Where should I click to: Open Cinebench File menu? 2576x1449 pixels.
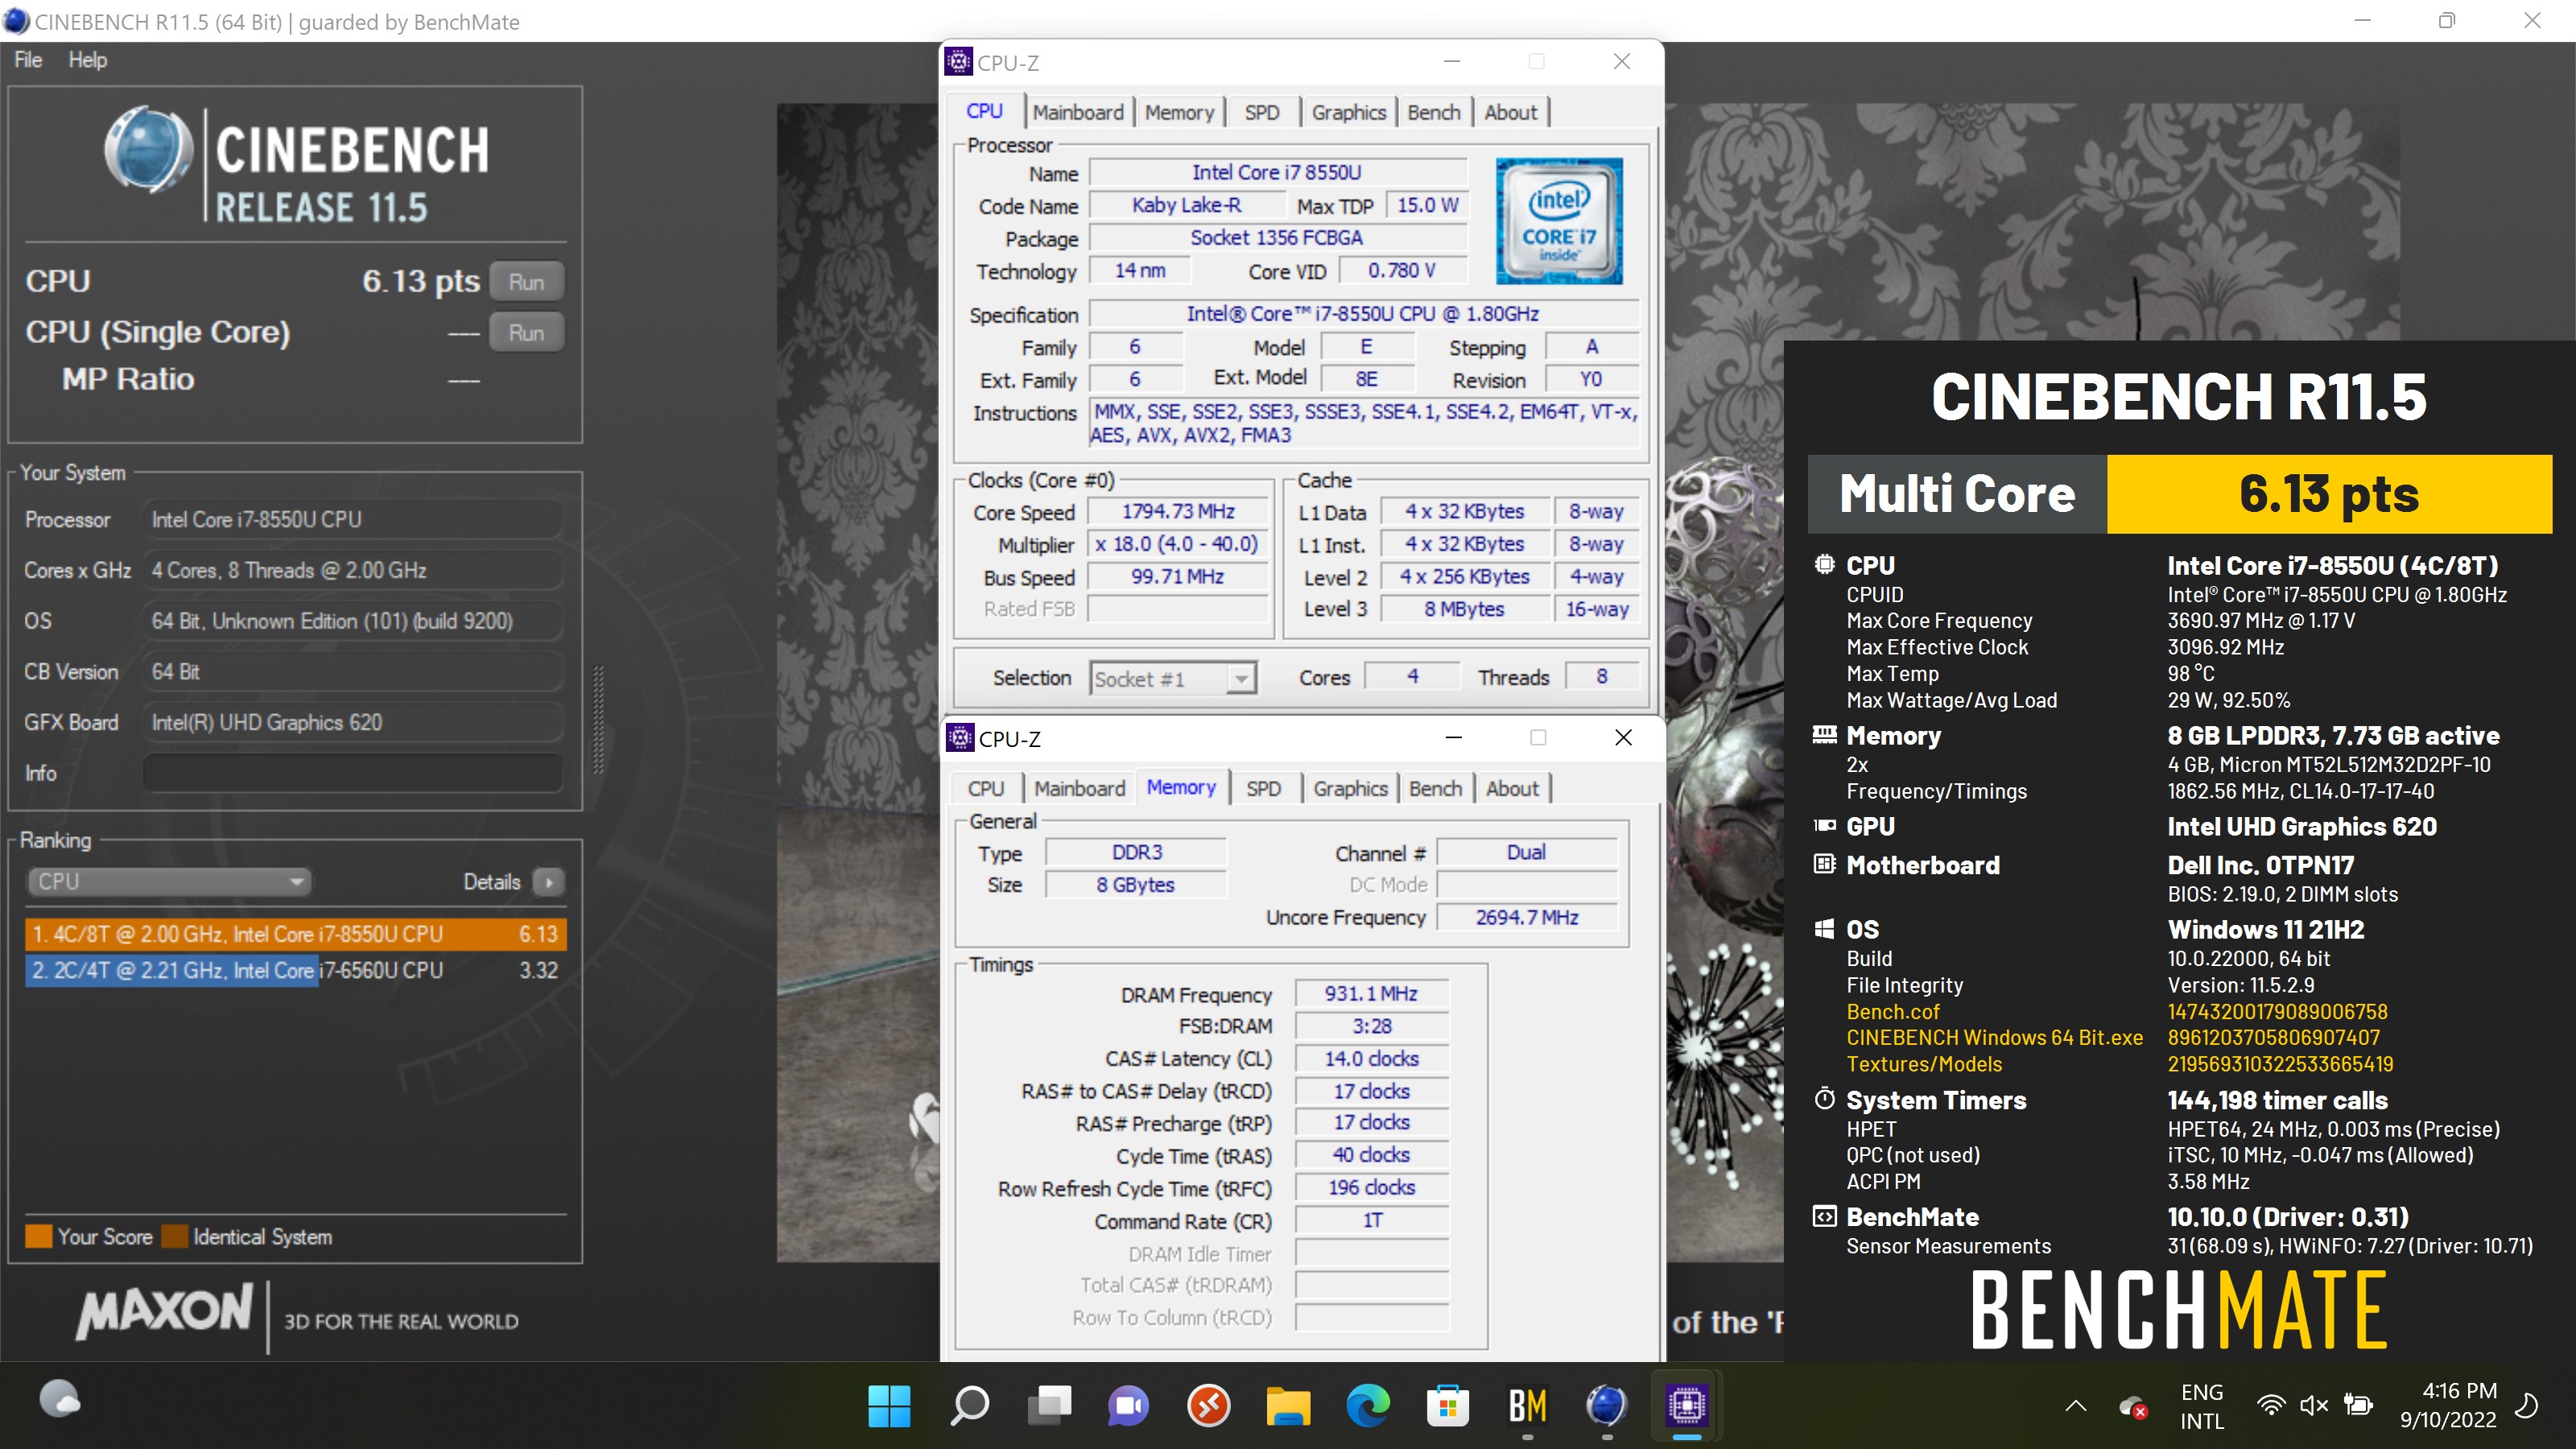(28, 60)
